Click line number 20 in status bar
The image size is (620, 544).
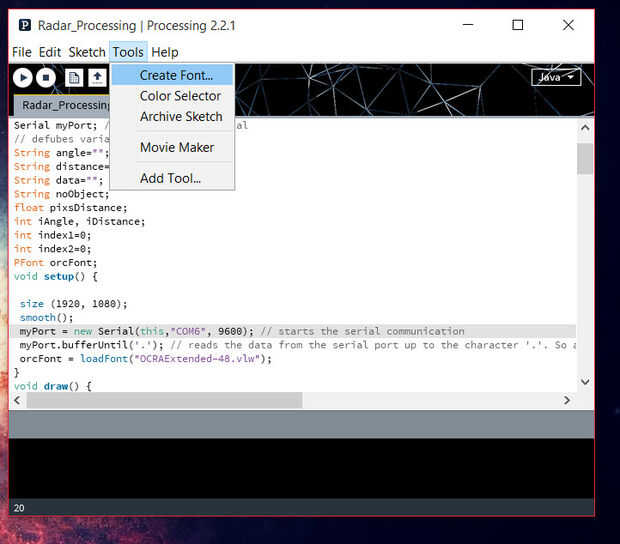(x=19, y=508)
